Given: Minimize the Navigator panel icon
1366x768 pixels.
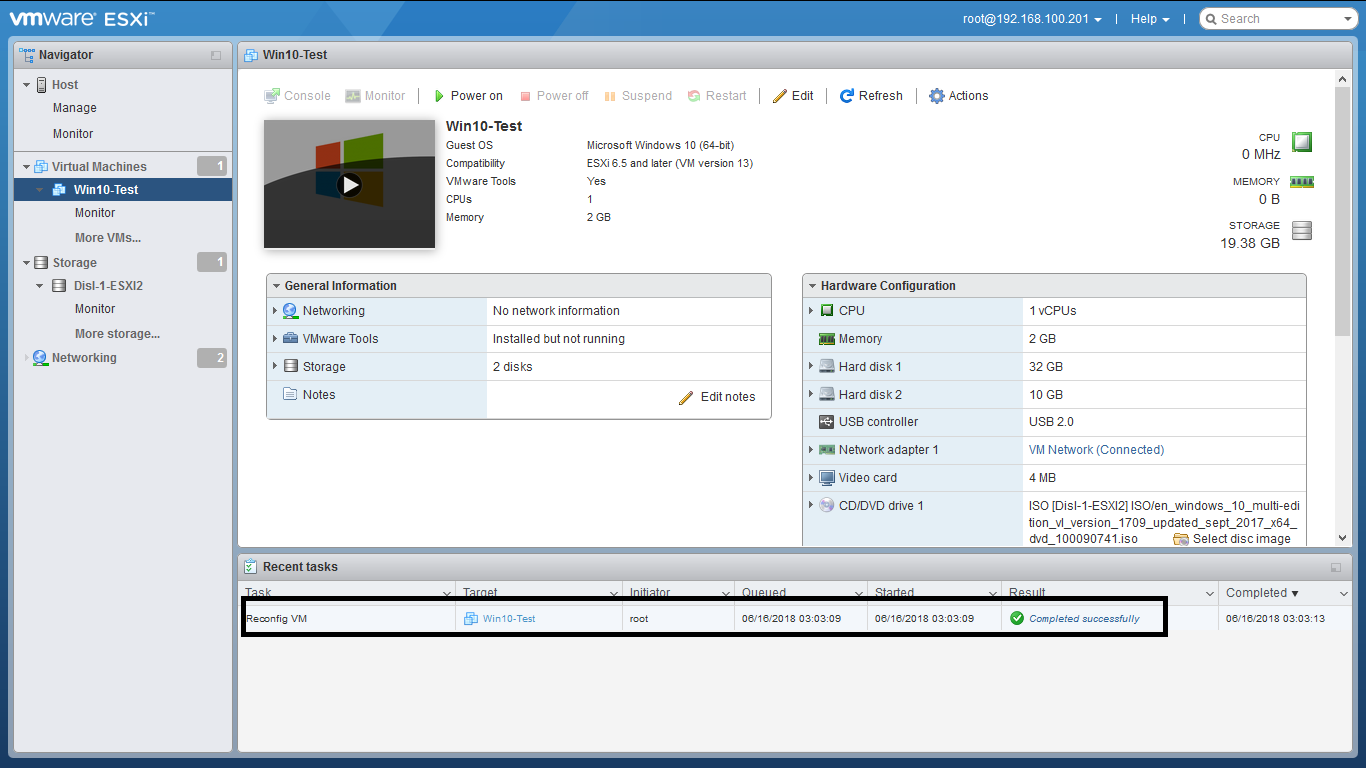Looking at the screenshot, I should [x=216, y=56].
